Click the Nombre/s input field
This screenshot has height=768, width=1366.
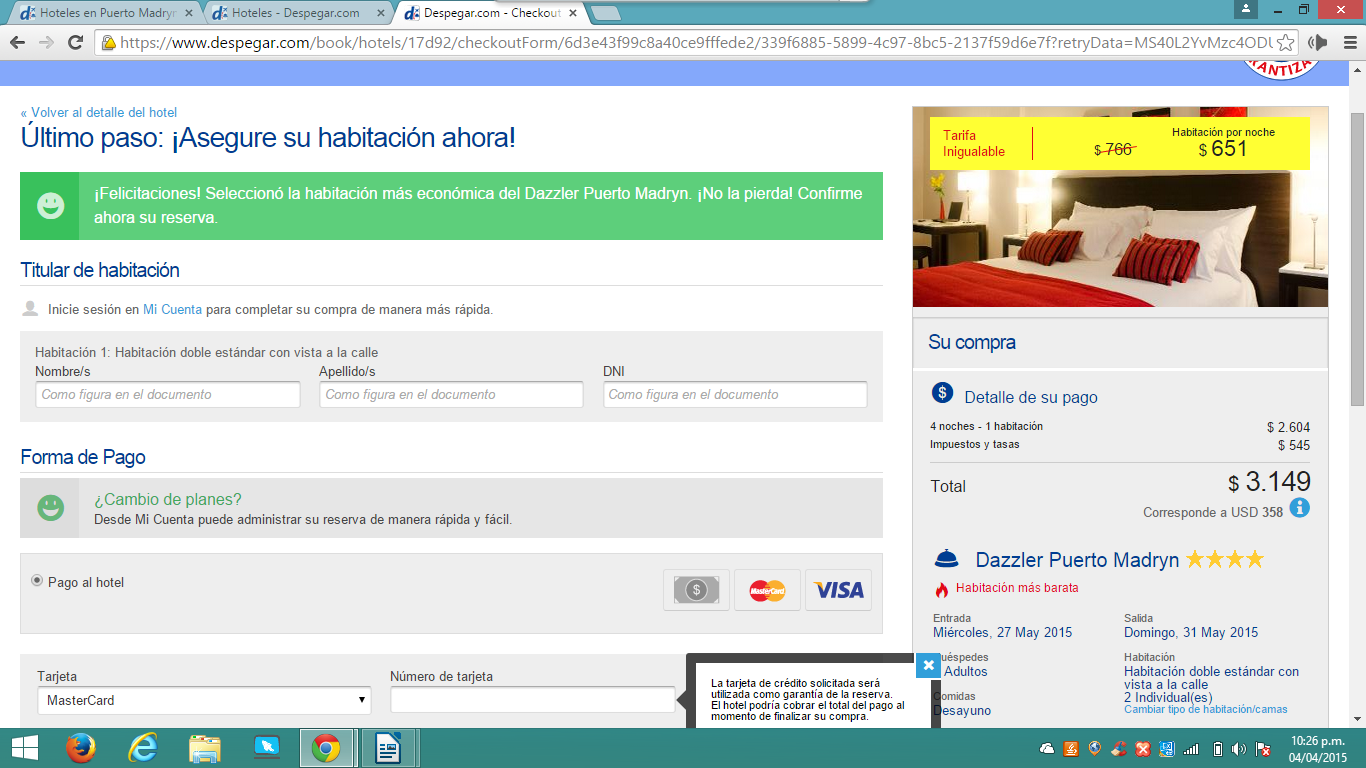click(x=167, y=395)
